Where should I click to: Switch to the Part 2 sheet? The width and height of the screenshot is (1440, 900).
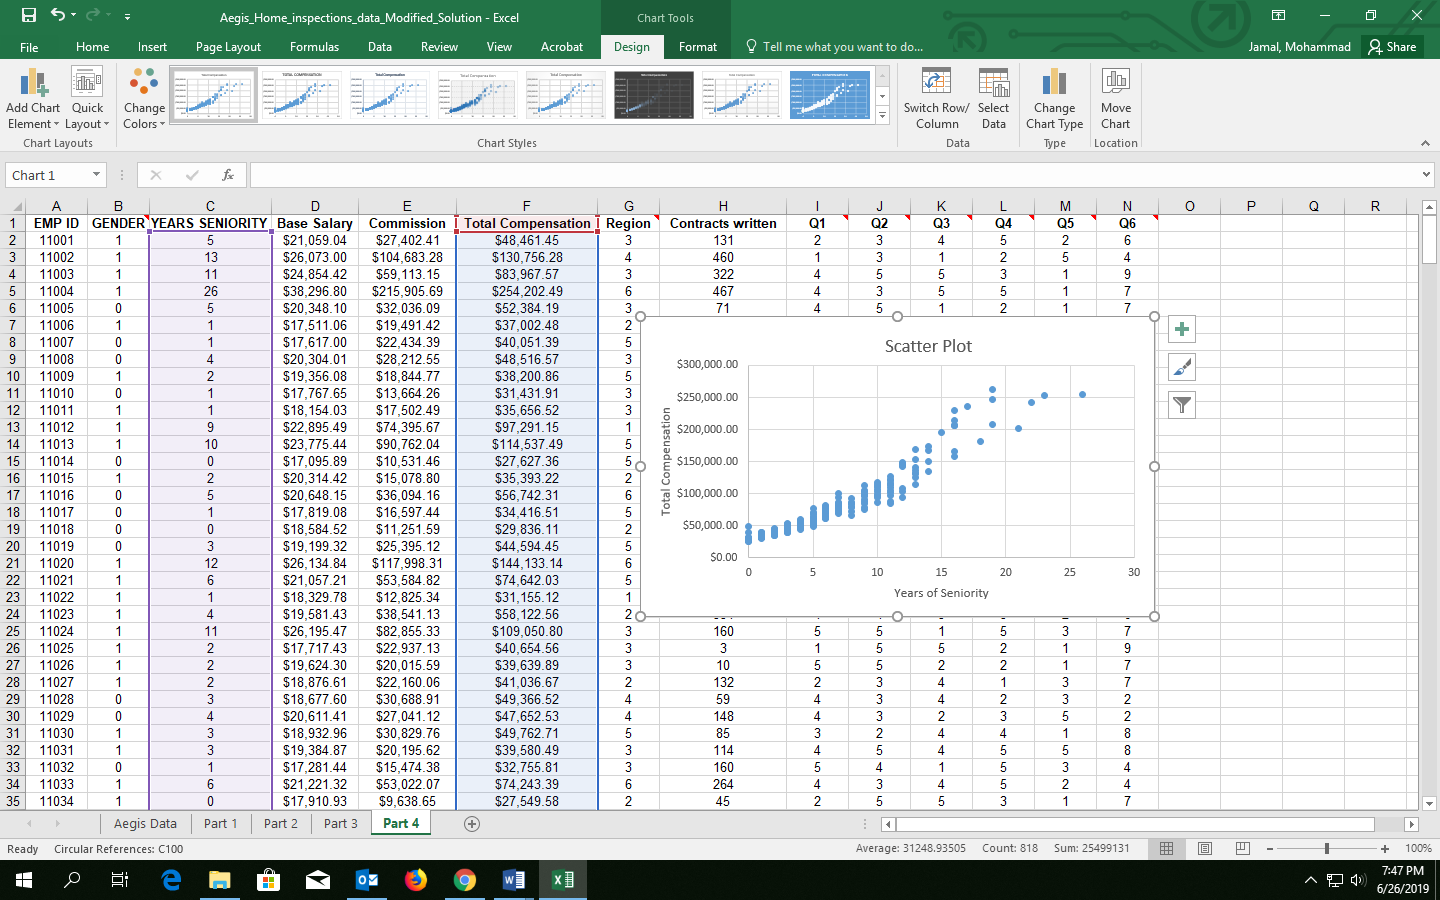281,824
